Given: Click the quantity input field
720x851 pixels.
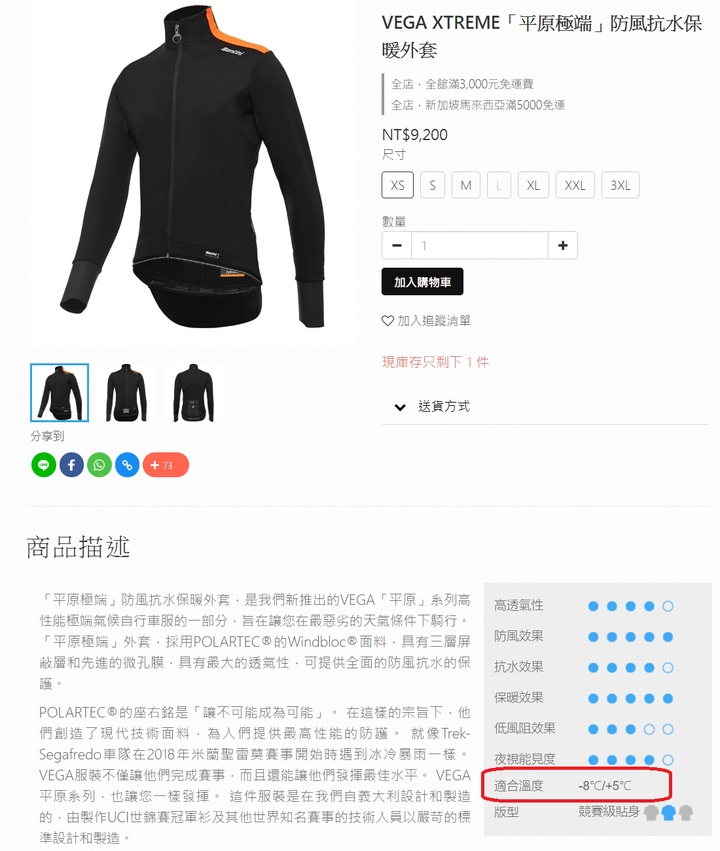Looking at the screenshot, I should pyautogui.click(x=480, y=245).
